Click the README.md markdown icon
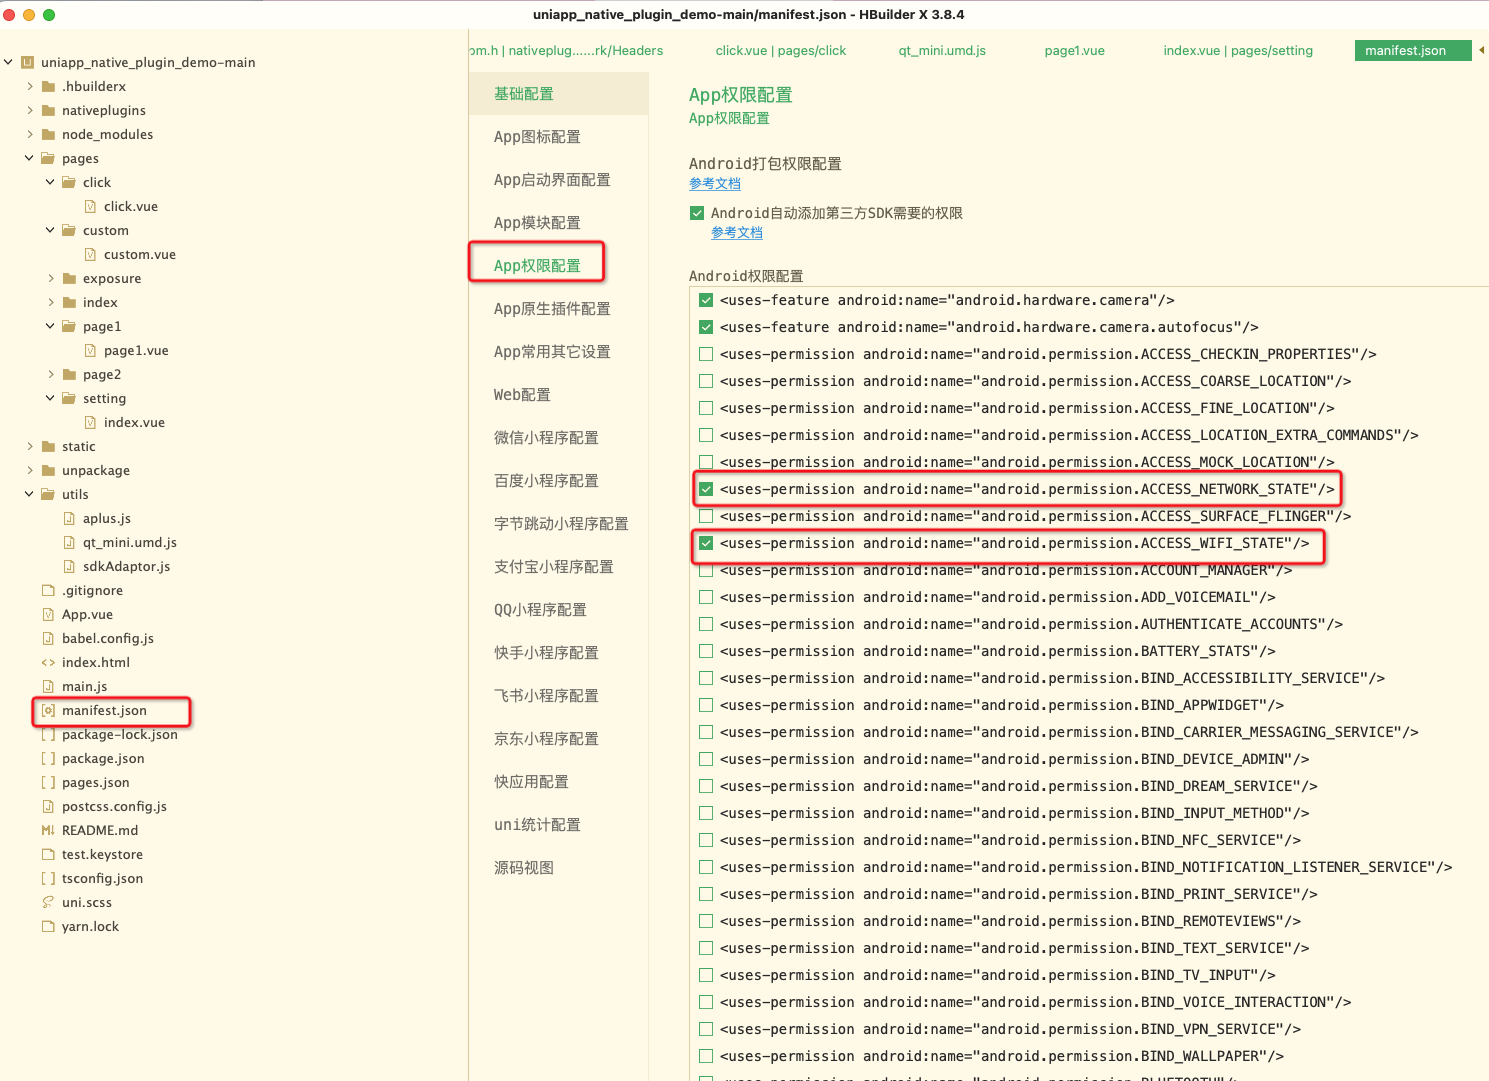 pyautogui.click(x=48, y=831)
